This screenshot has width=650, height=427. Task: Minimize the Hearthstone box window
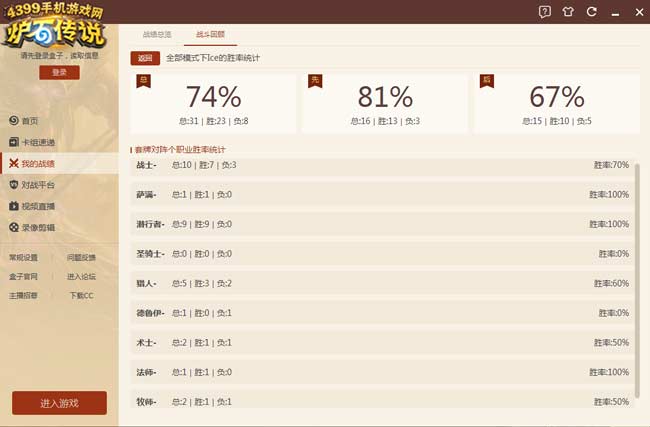[615, 14]
